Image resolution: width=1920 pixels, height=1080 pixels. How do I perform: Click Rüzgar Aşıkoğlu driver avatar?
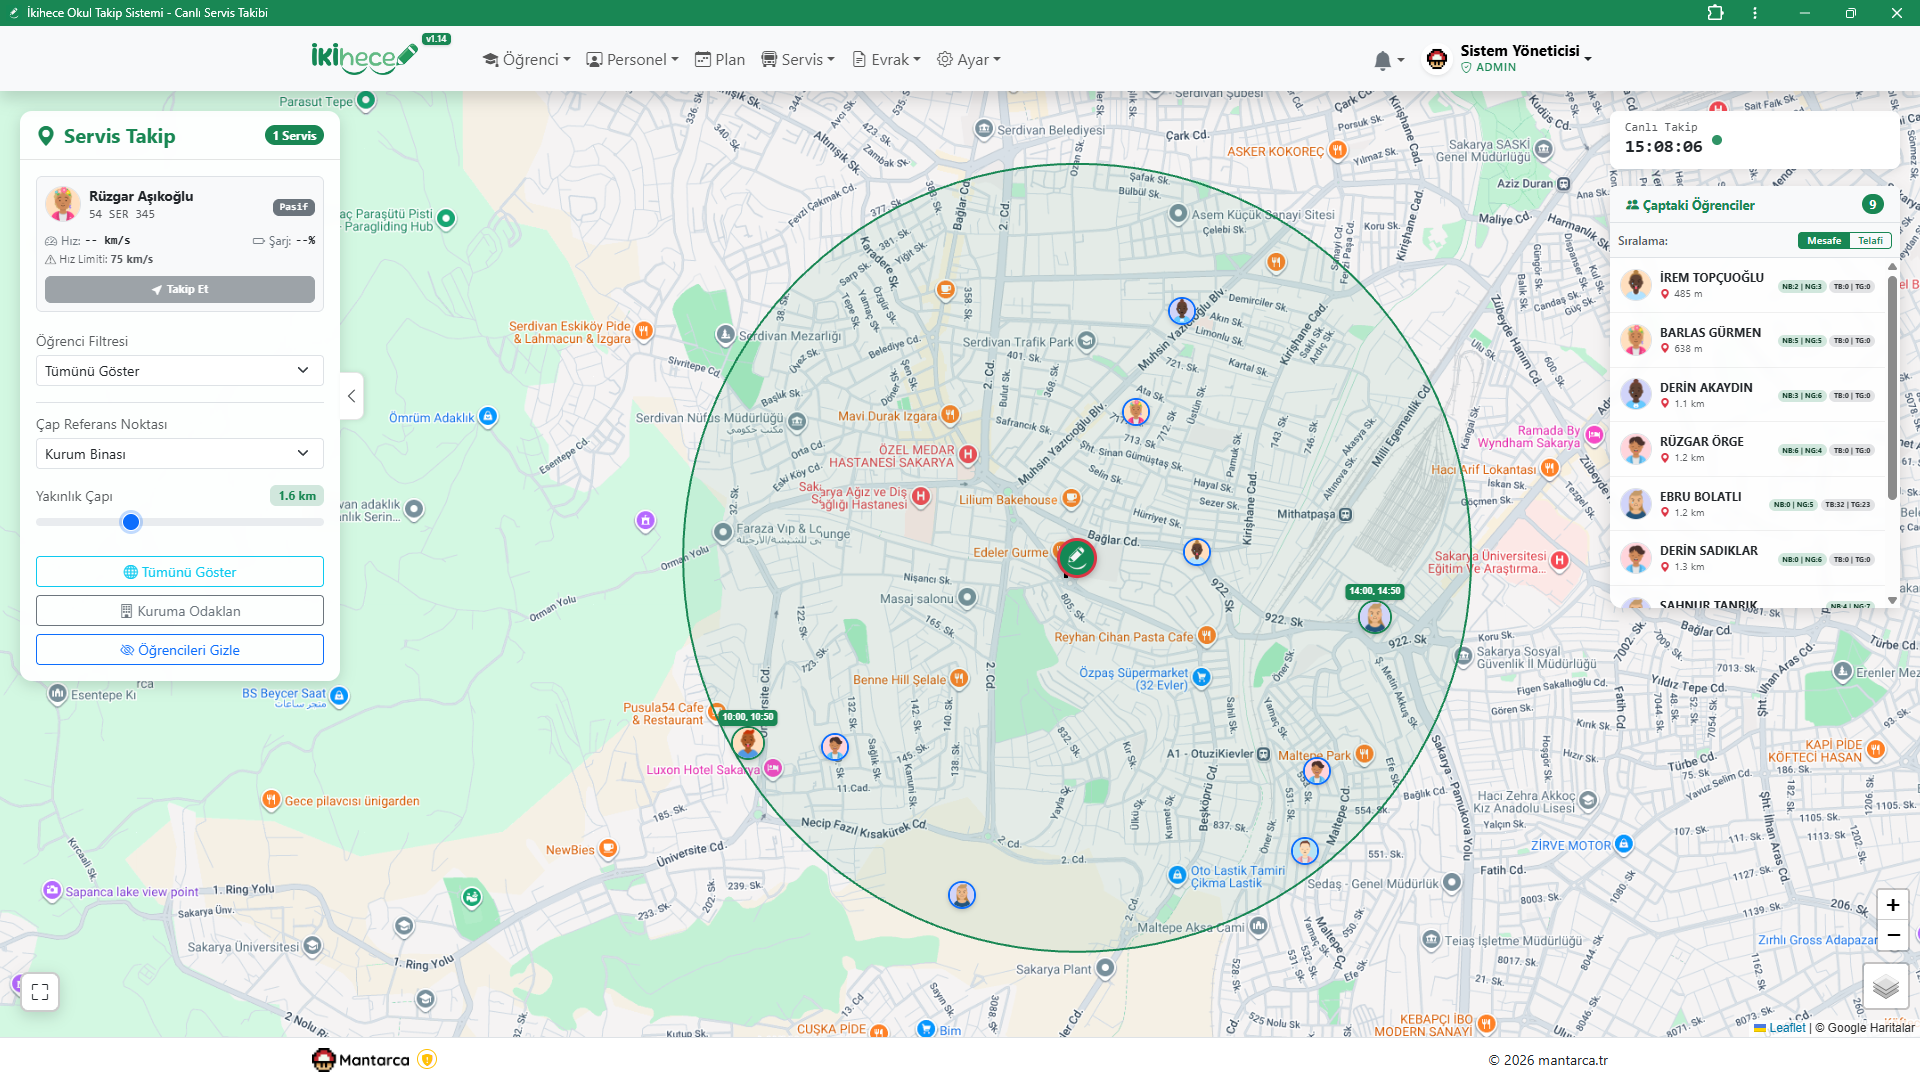click(63, 204)
